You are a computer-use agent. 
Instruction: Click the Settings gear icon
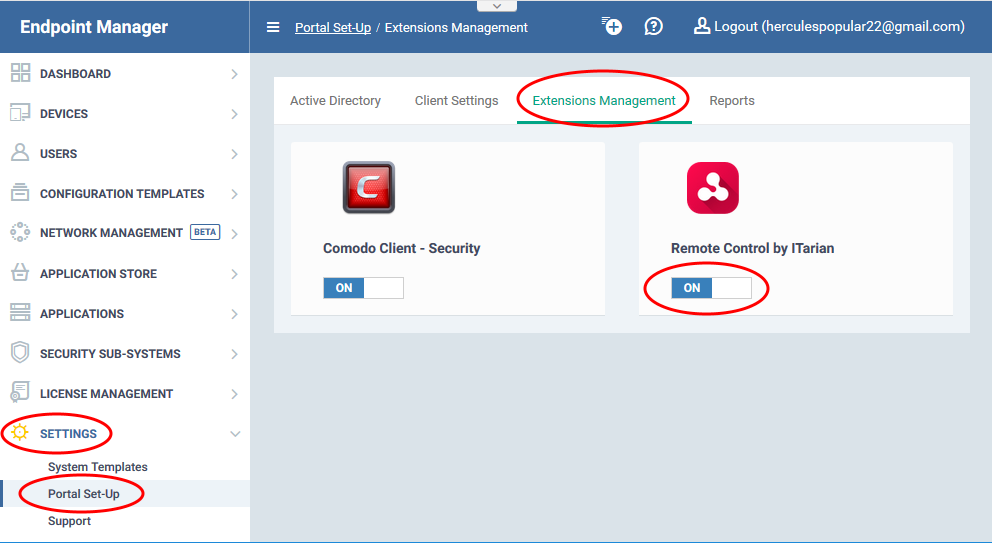pyautogui.click(x=20, y=432)
